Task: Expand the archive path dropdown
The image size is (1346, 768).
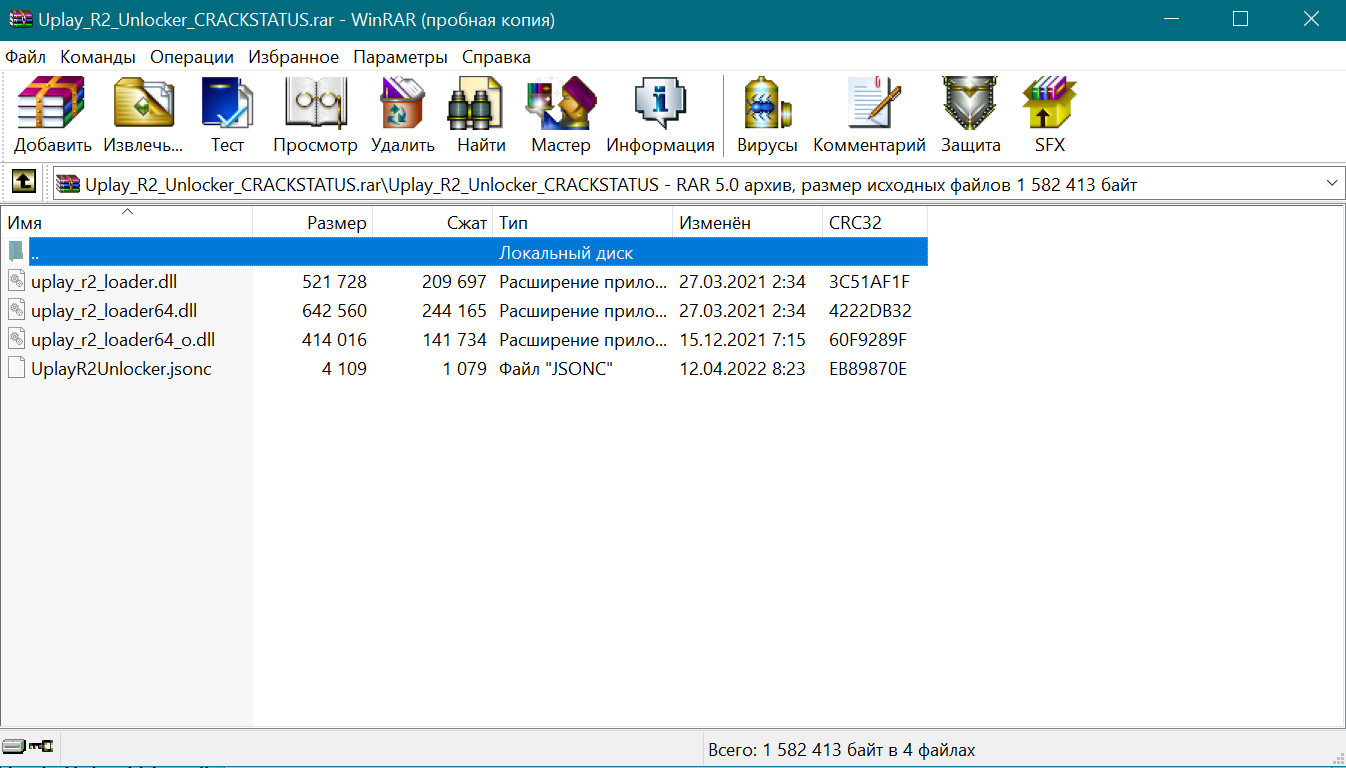Action: pos(1331,184)
